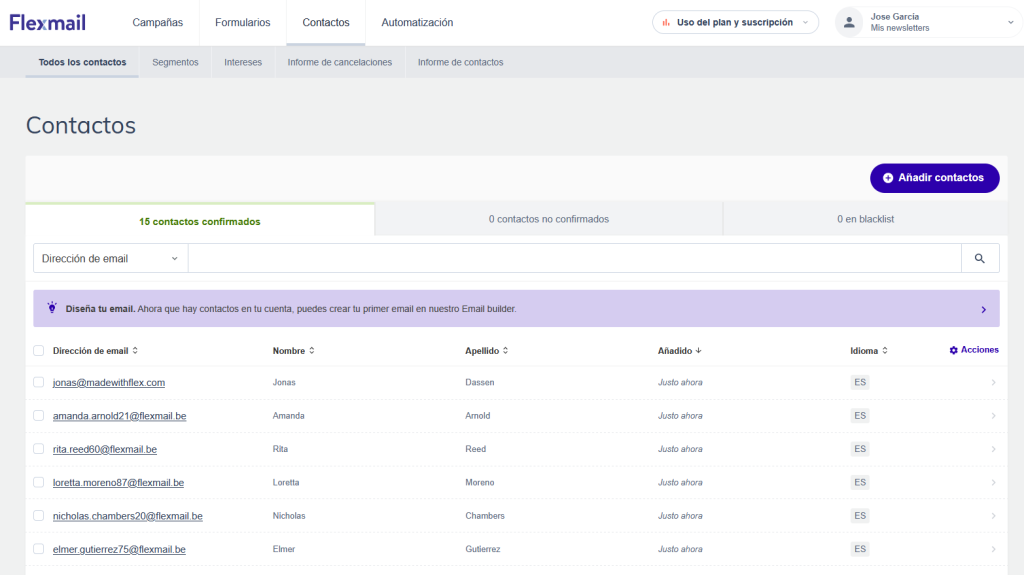This screenshot has width=1024, height=575.
Task: Show 0 en blacklist tab
Action: tap(865, 219)
